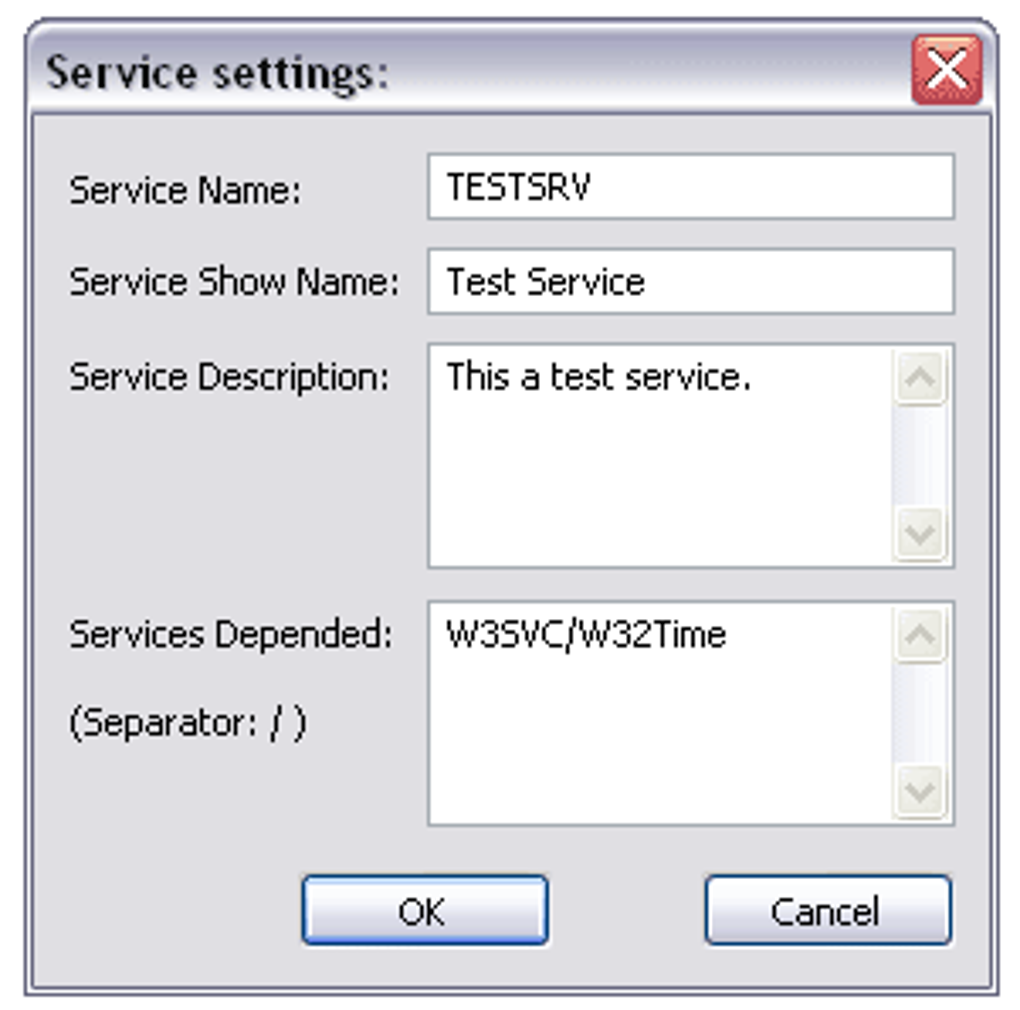Click the Service Show Name label
This screenshot has width=1020, height=1010.
coord(233,283)
